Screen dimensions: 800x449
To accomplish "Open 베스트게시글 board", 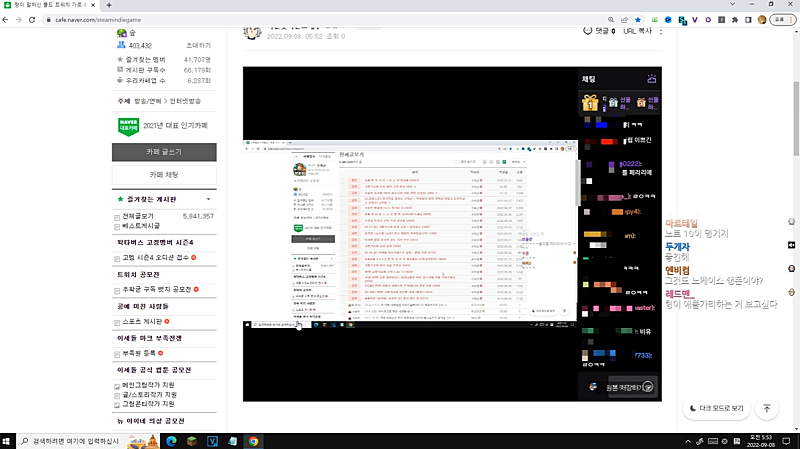I will pos(141,226).
